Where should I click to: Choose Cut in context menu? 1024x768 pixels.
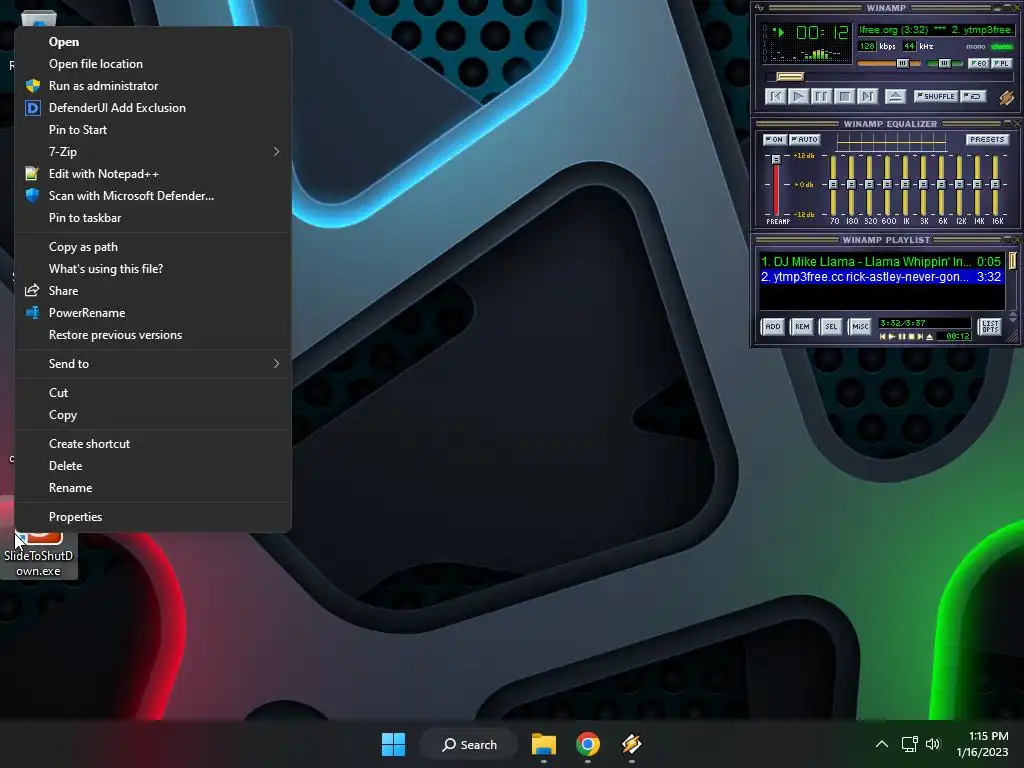click(153, 393)
